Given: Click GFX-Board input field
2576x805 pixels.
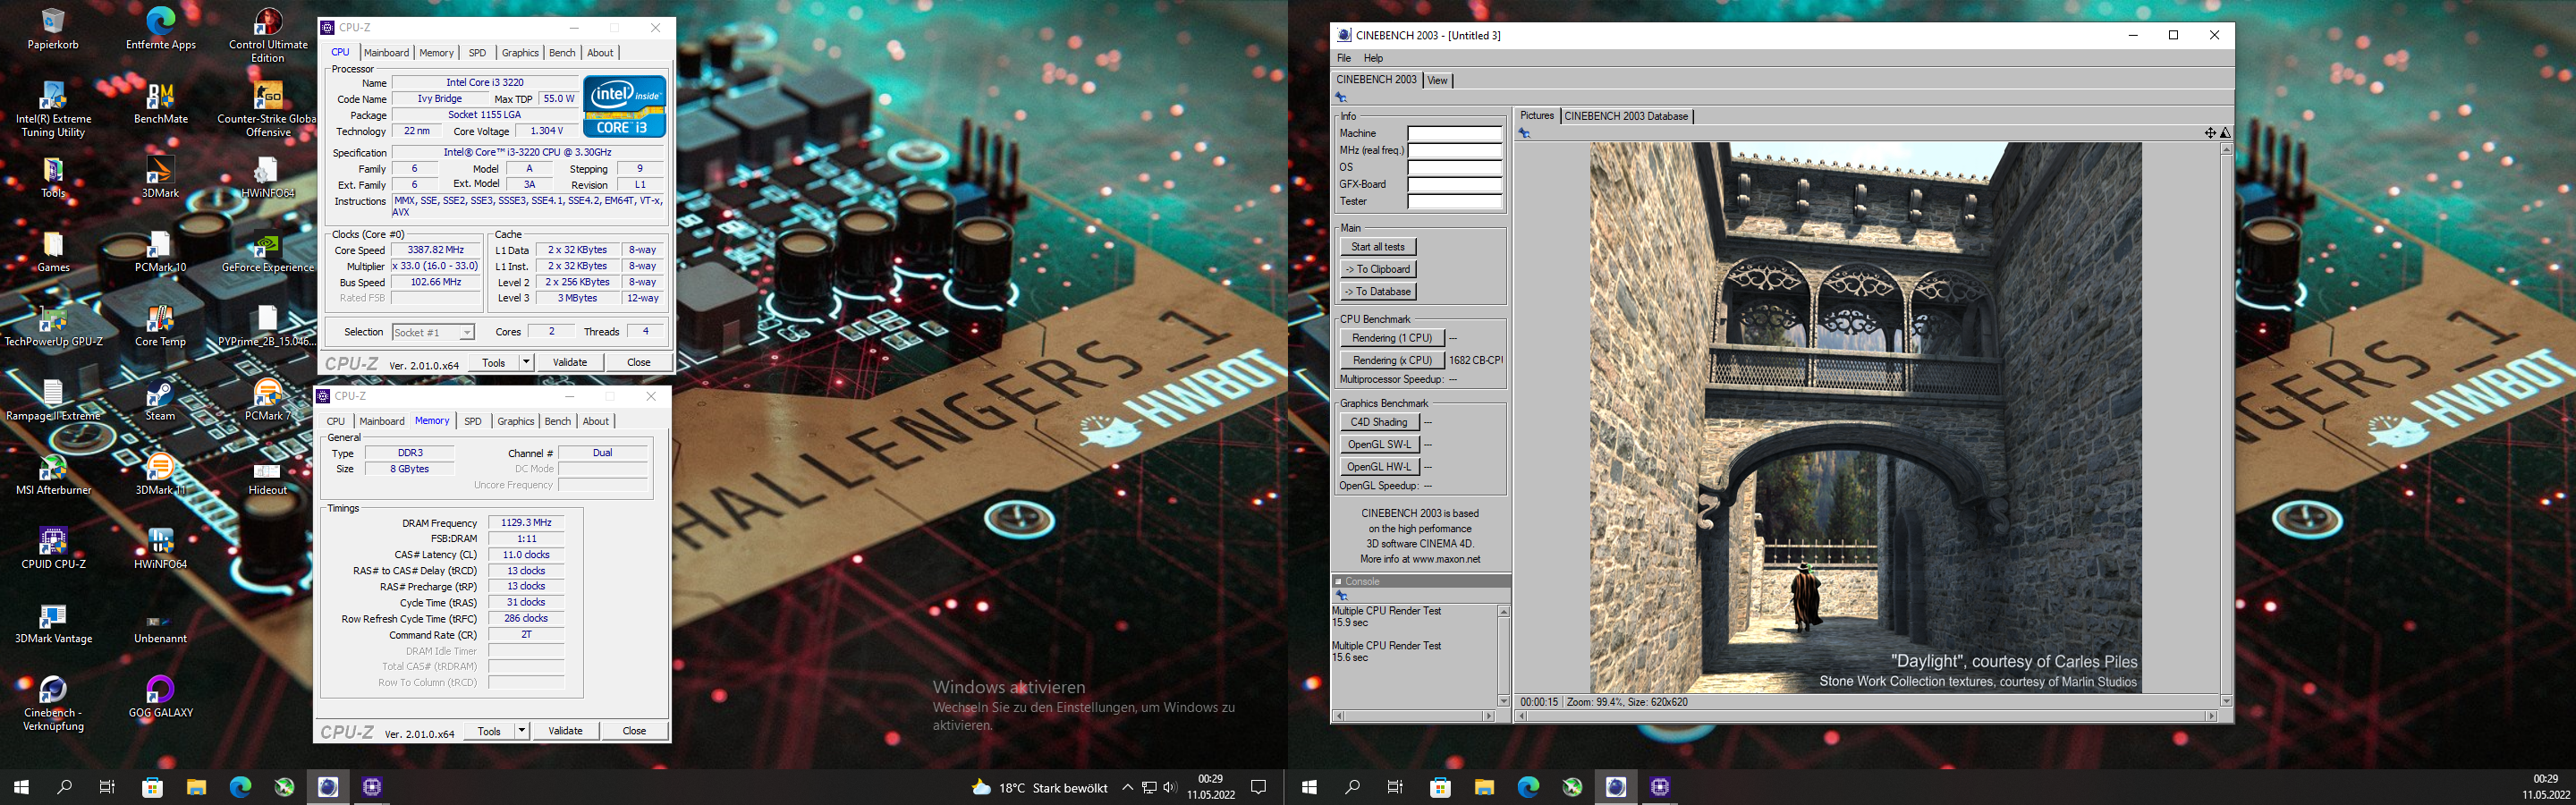Looking at the screenshot, I should tap(1455, 184).
